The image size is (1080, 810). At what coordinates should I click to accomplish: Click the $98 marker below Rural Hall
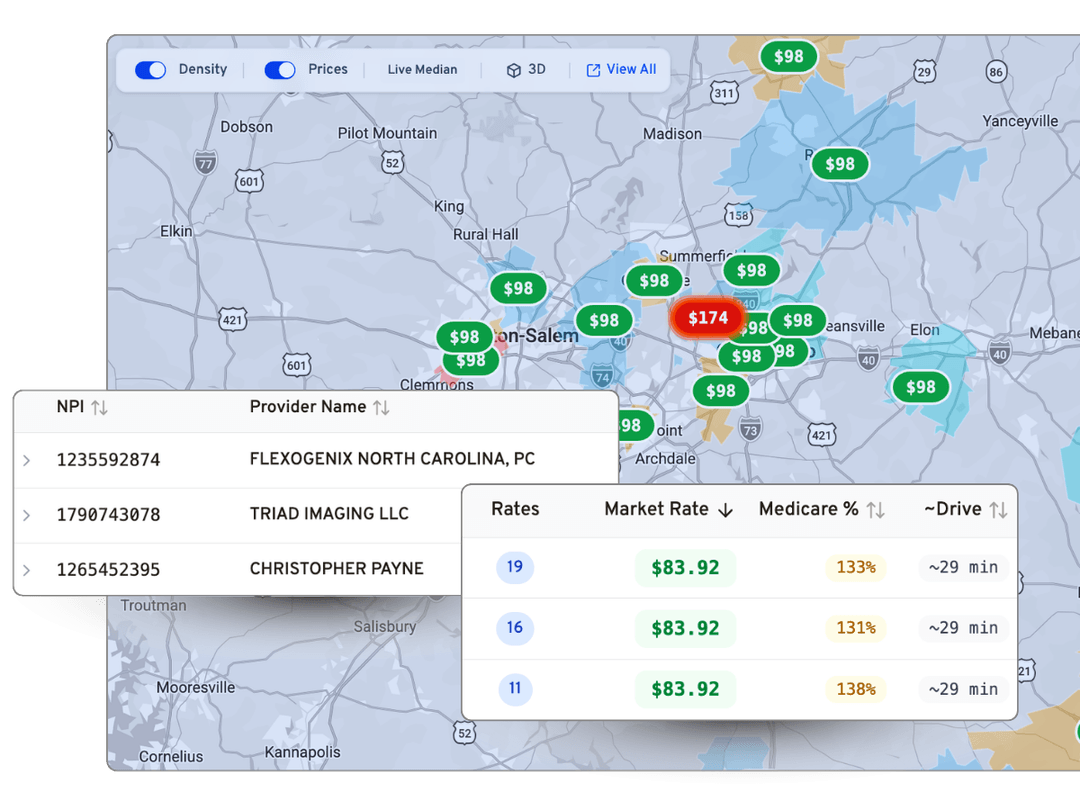[518, 288]
